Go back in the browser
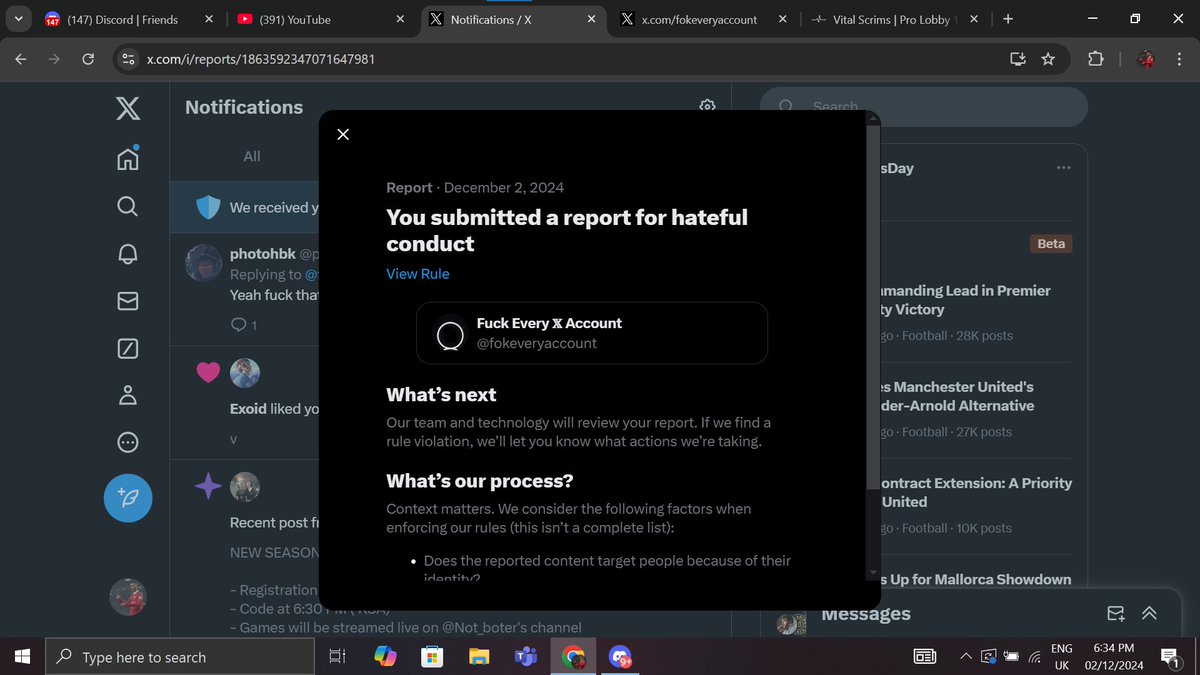Screen dimensions: 1200x675 pyautogui.click(x=21, y=59)
